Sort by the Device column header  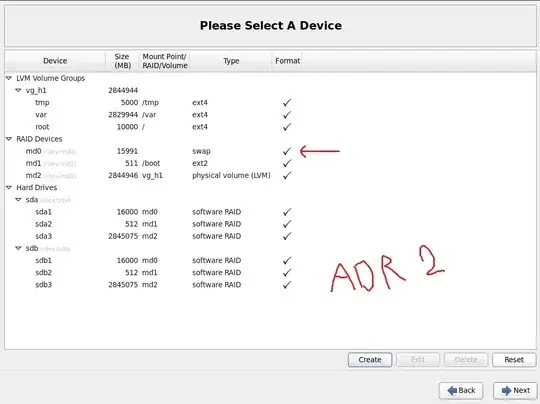pos(55,61)
